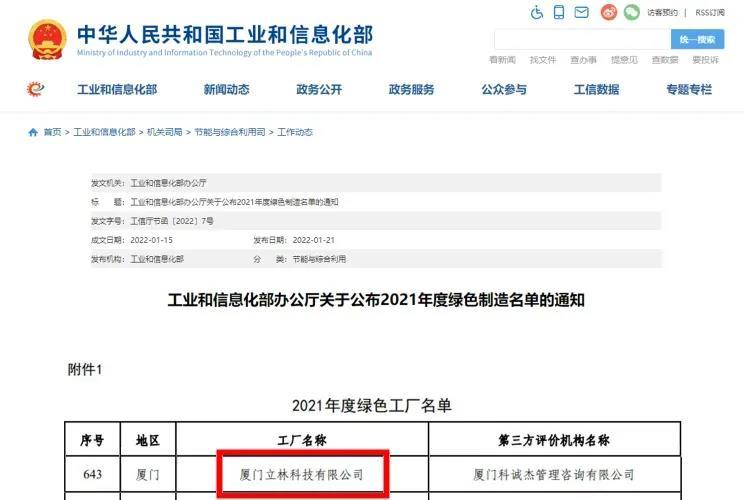Click the 序号 table header

[92, 440]
